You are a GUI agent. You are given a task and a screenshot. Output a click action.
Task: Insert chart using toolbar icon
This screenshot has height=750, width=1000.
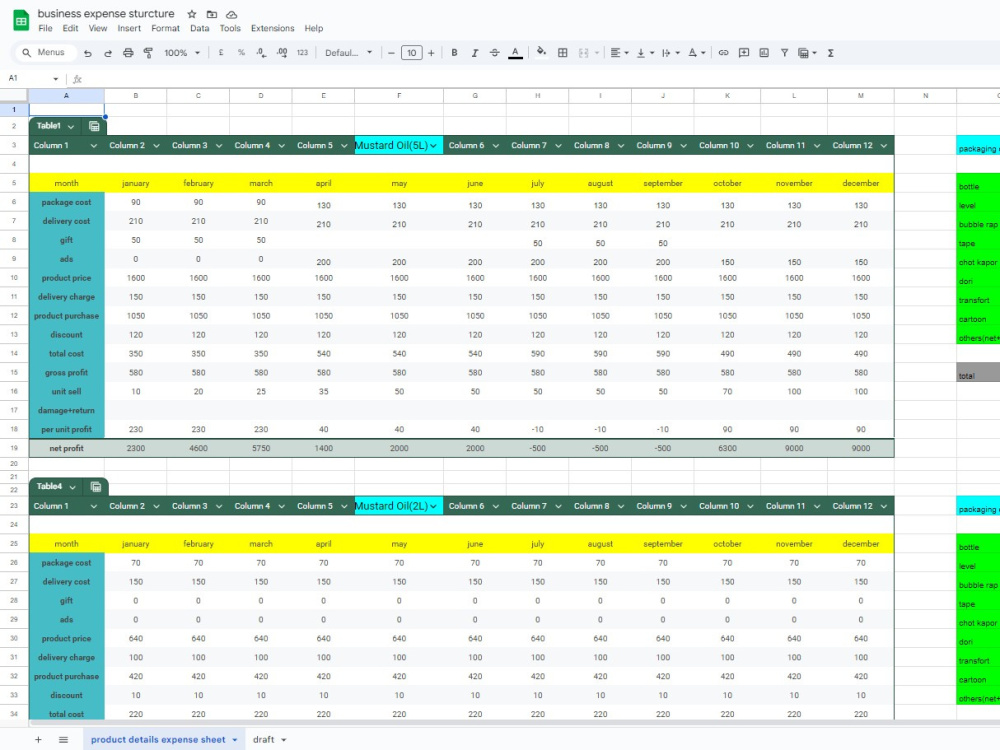tap(764, 53)
